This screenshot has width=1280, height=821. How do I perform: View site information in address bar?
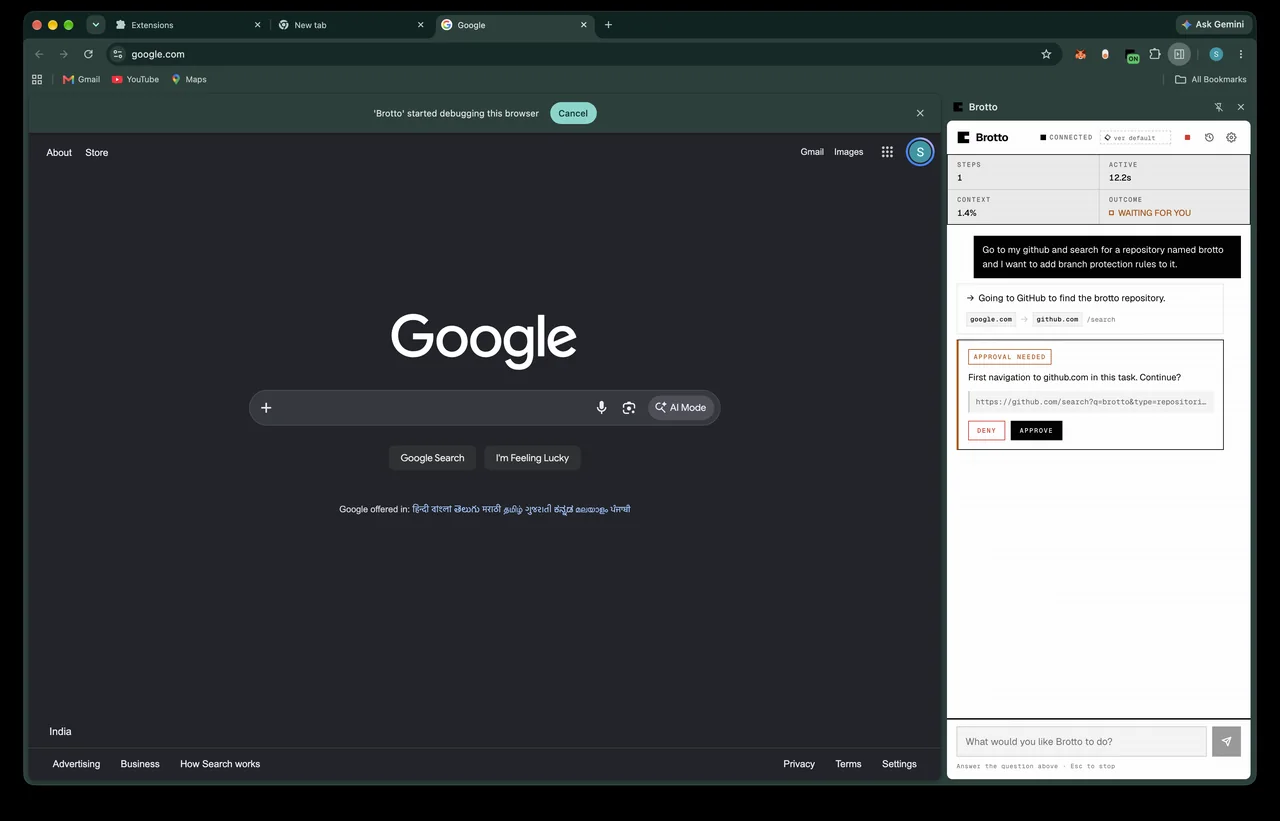pos(118,54)
